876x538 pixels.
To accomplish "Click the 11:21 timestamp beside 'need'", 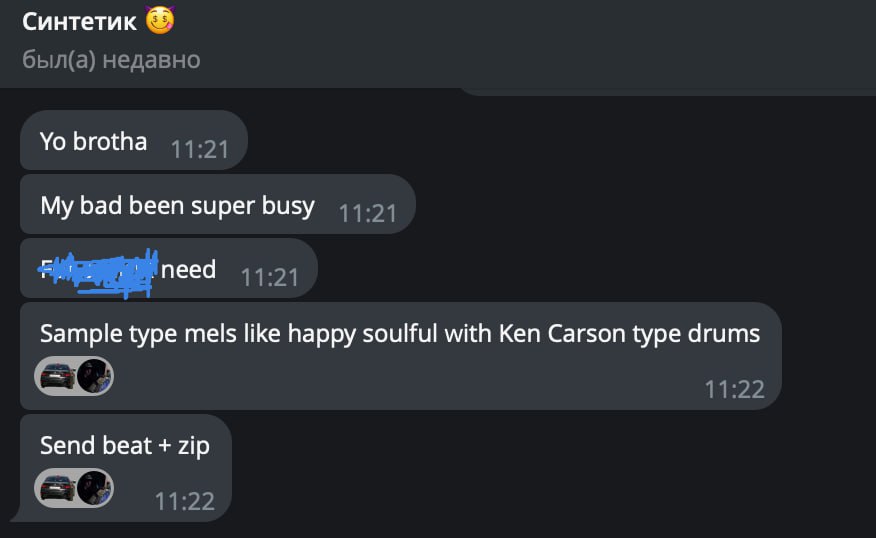I will click(x=270, y=278).
